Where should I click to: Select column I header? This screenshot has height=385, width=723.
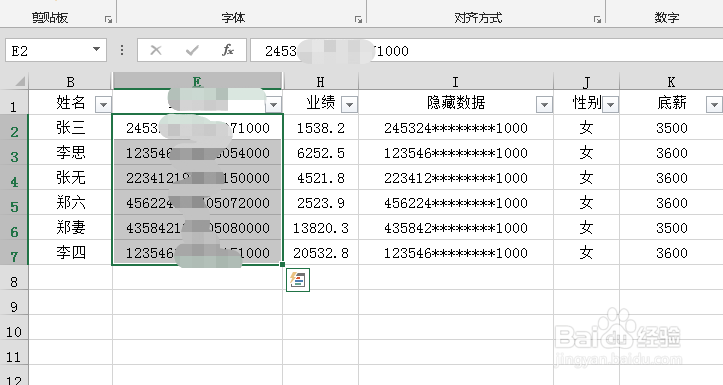pos(456,82)
